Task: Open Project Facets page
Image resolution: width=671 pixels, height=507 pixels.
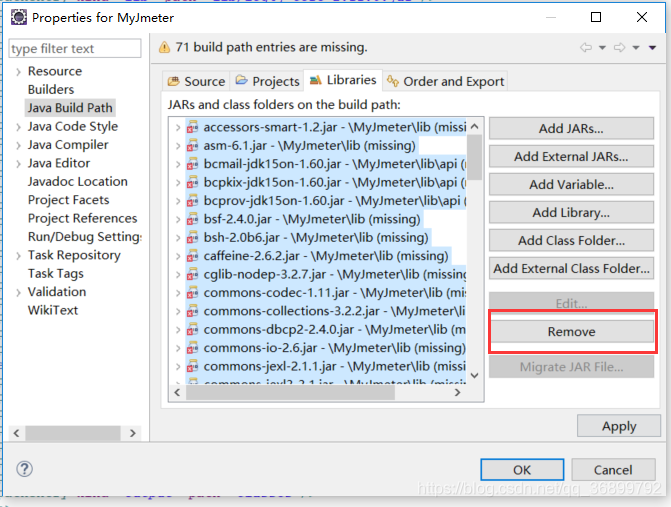Action: (68, 200)
